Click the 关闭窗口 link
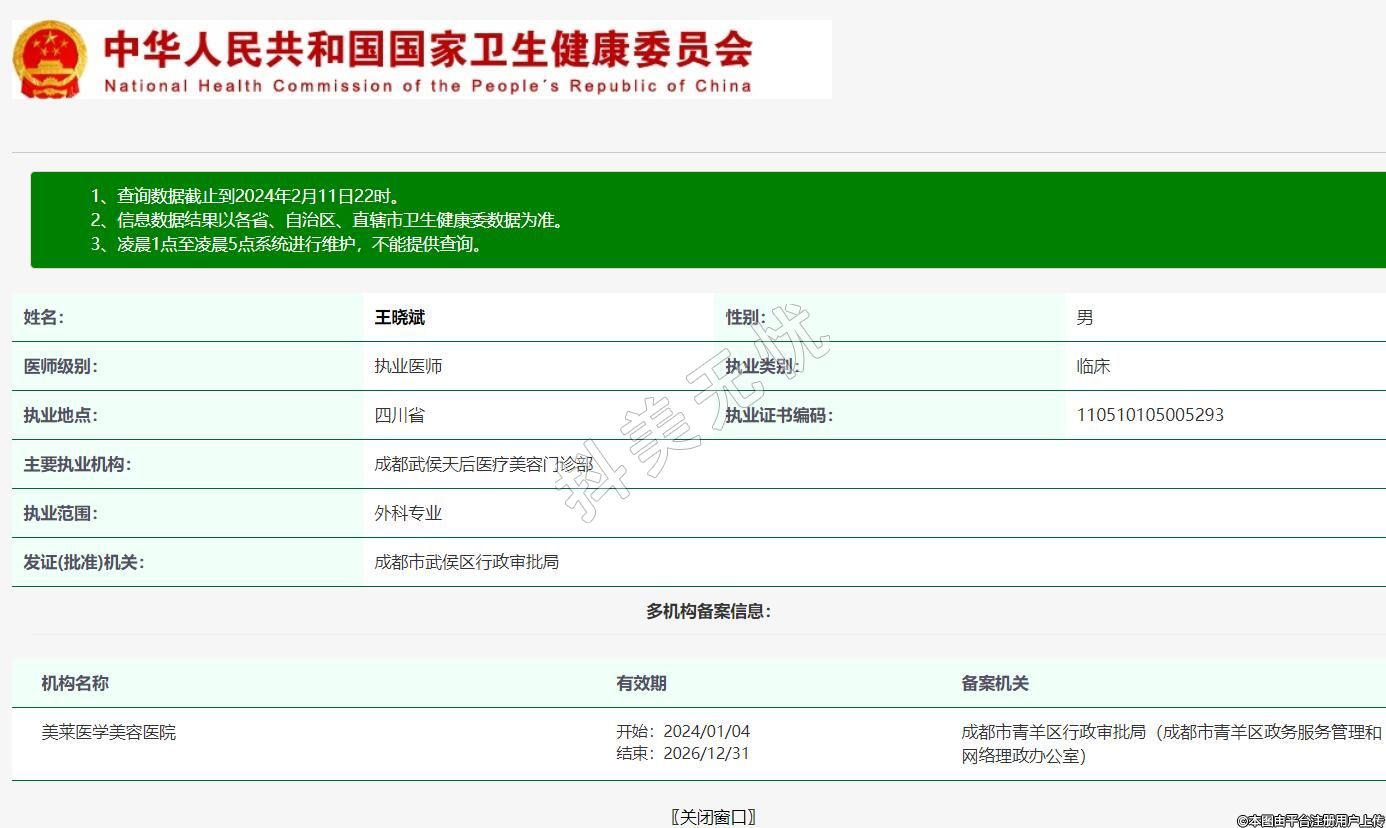 pos(713,817)
